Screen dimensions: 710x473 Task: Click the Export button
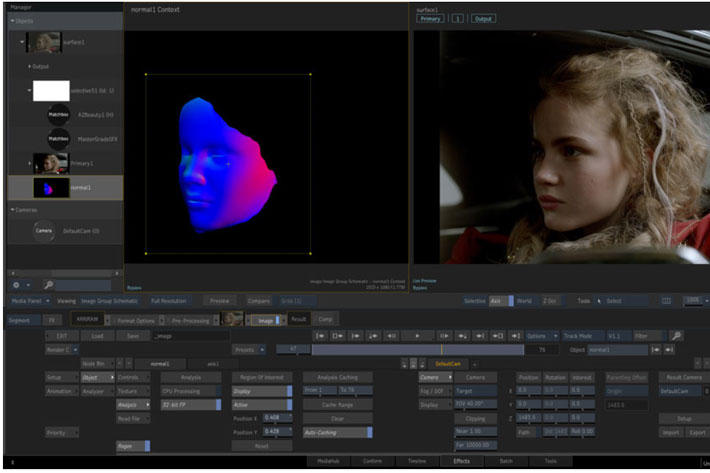[x=697, y=433]
